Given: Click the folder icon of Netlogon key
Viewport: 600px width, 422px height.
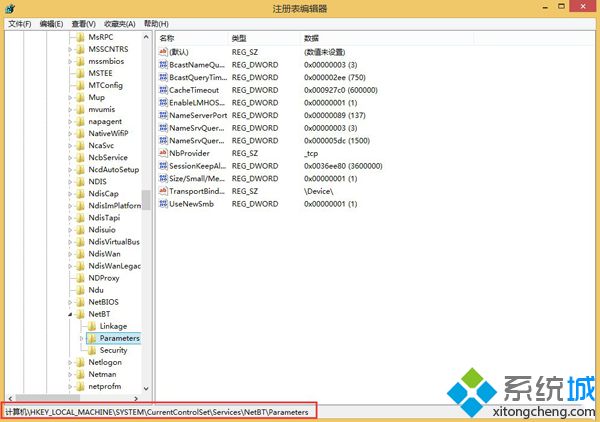Looking at the screenshot, I should pyautogui.click(x=80, y=362).
